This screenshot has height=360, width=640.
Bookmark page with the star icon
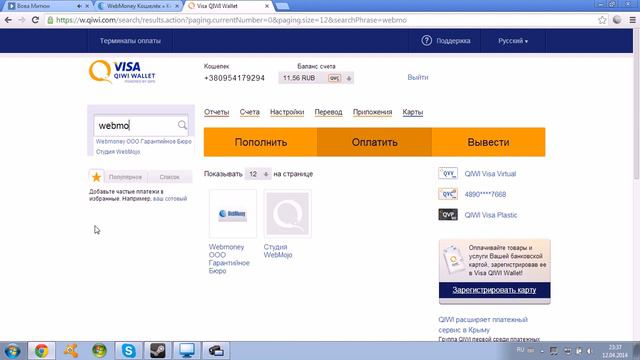pos(602,20)
